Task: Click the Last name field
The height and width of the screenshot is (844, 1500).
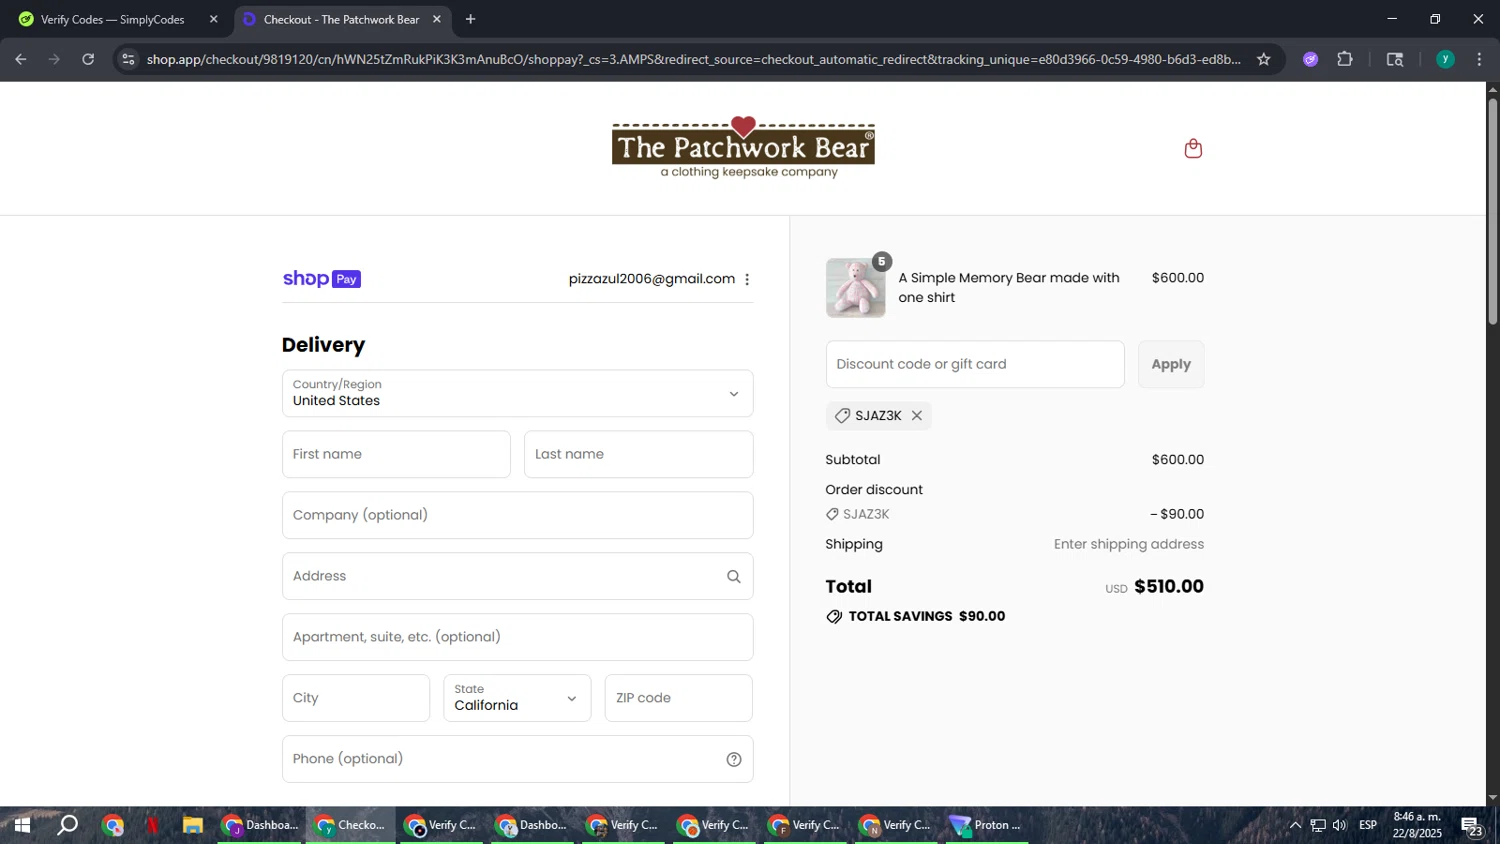Action: coord(638,454)
